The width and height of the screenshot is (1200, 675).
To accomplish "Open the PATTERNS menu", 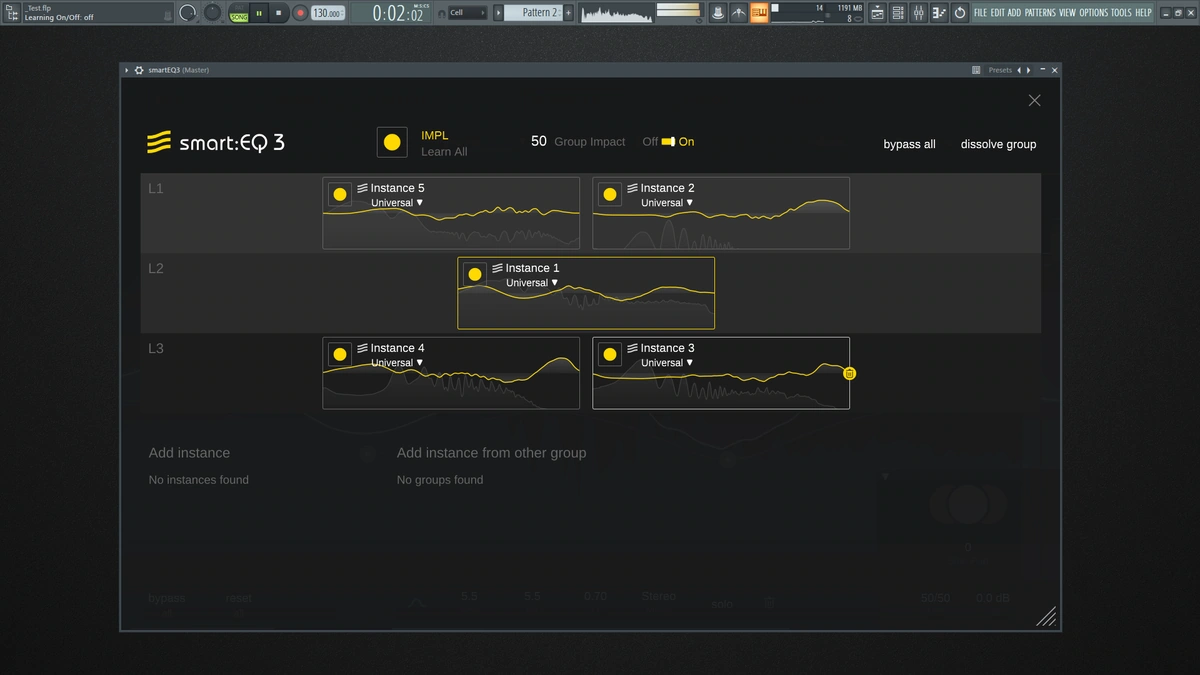I will pyautogui.click(x=1040, y=13).
